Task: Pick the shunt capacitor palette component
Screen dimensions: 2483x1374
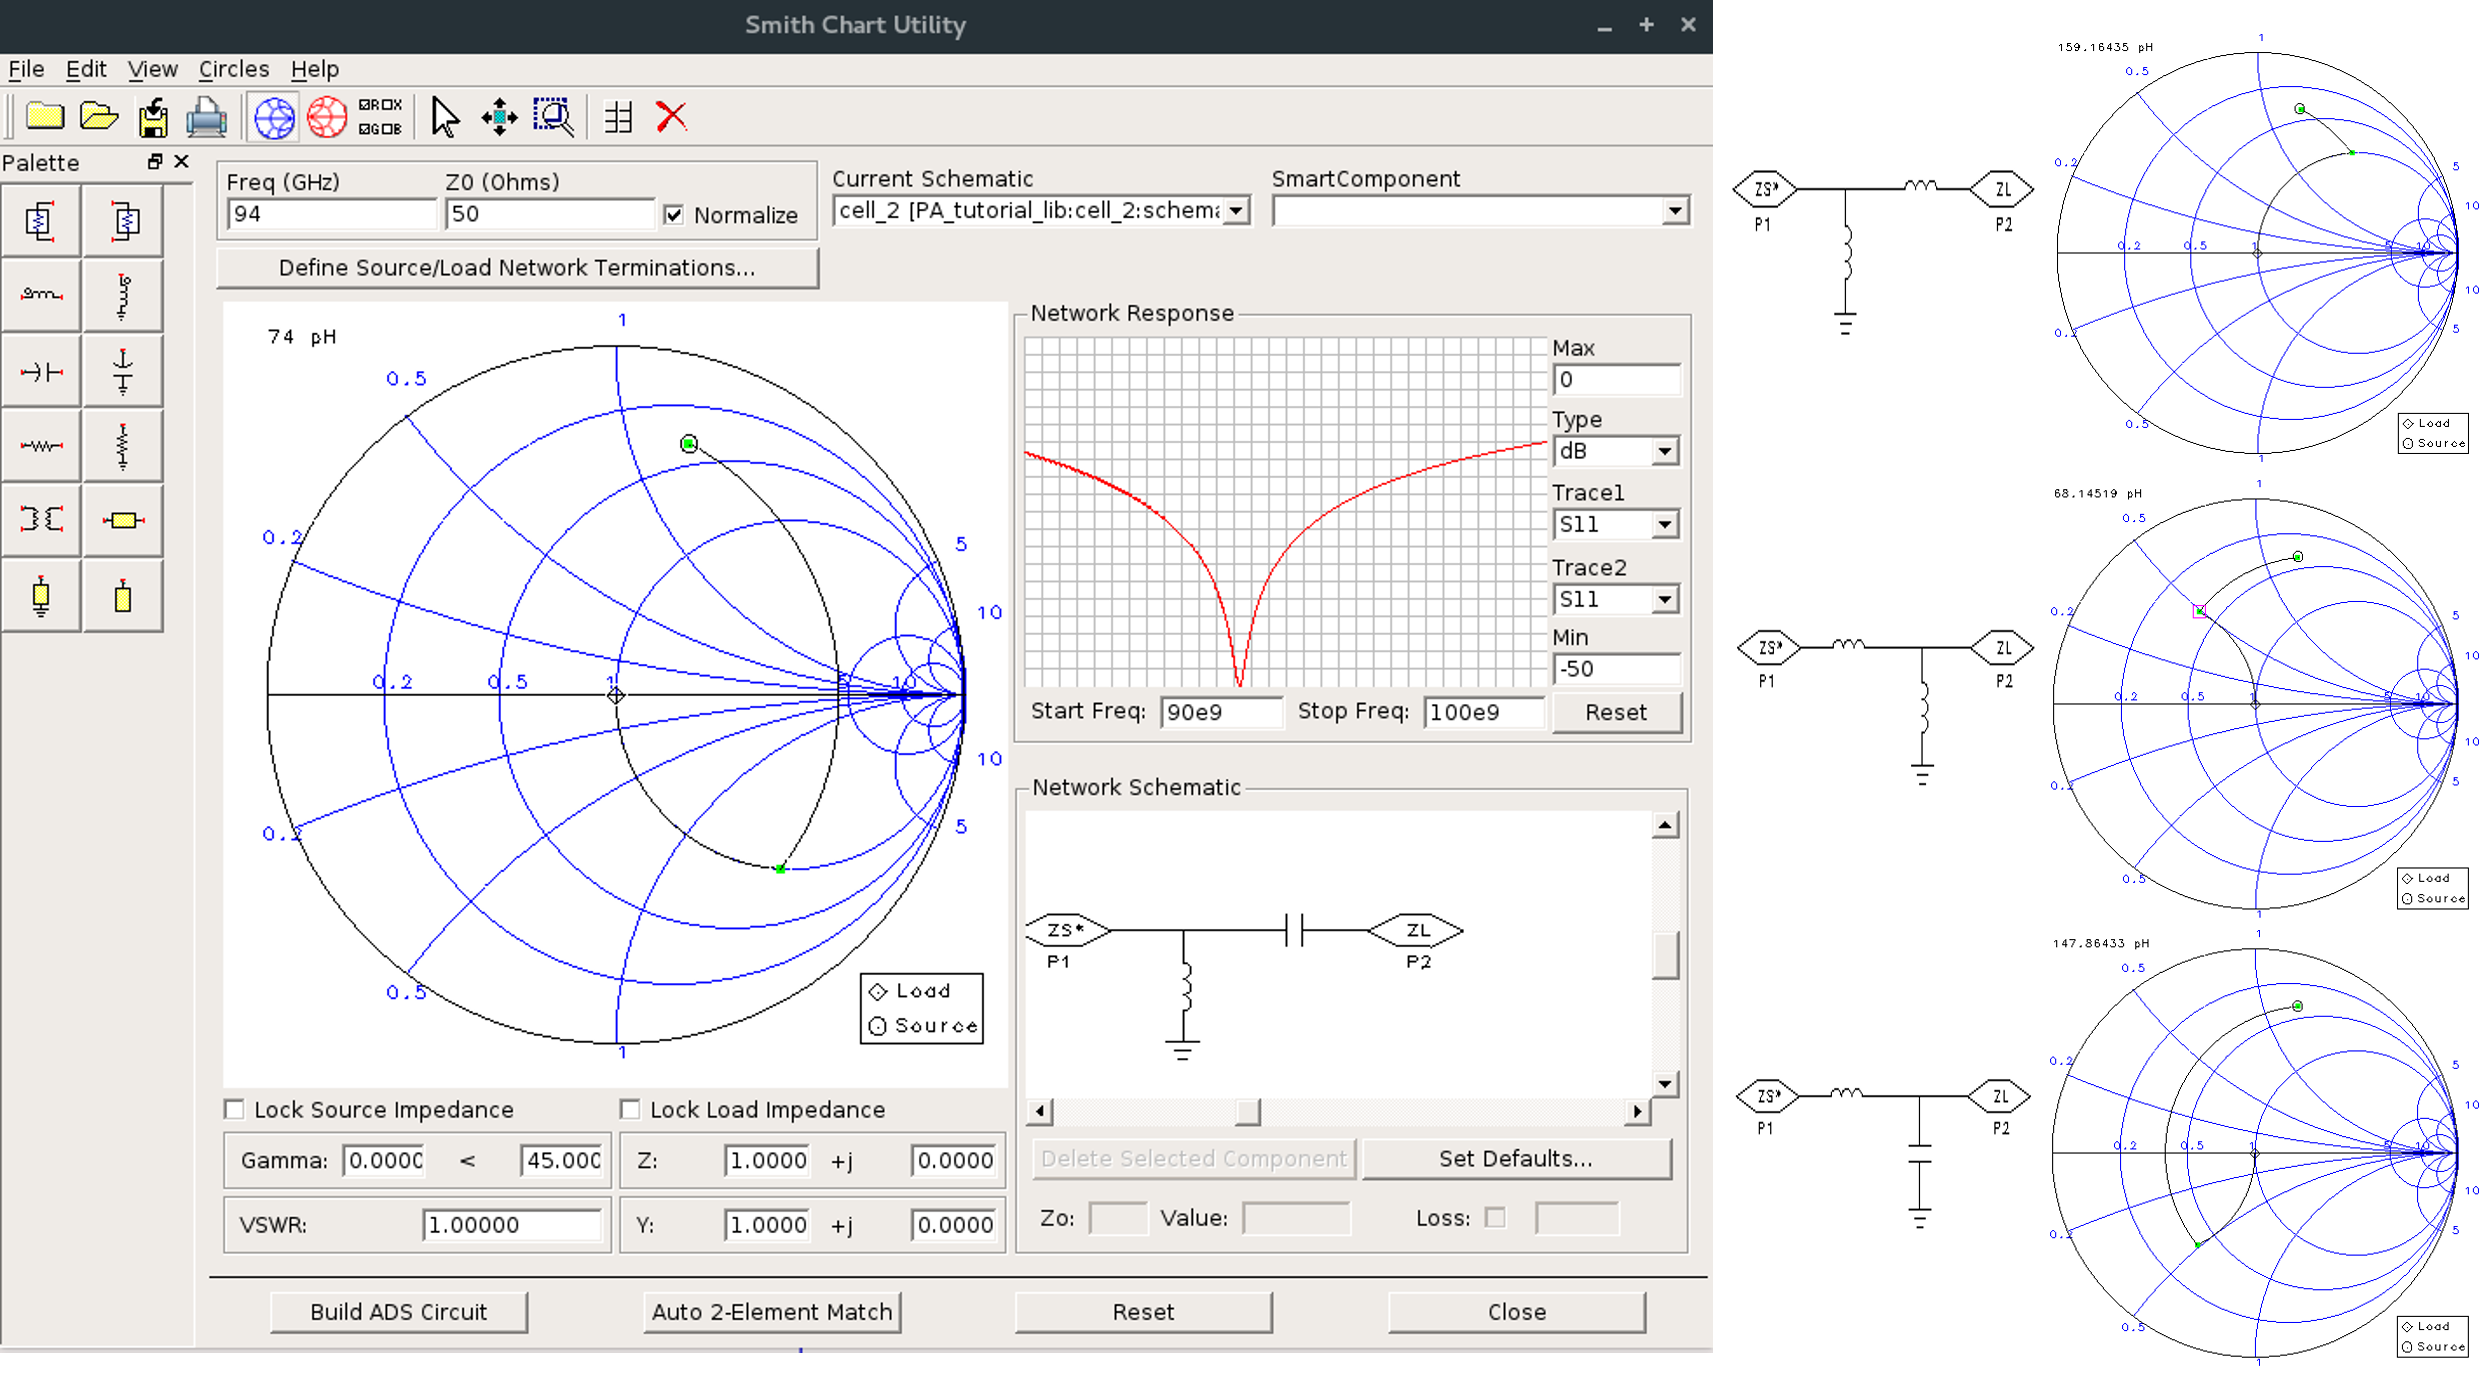Action: click(x=123, y=371)
